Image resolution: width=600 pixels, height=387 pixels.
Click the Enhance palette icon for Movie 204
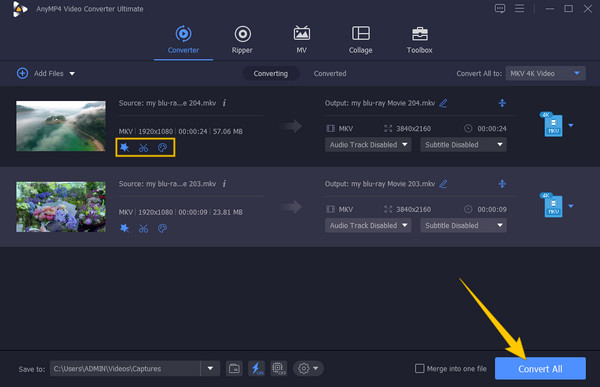[x=162, y=148]
